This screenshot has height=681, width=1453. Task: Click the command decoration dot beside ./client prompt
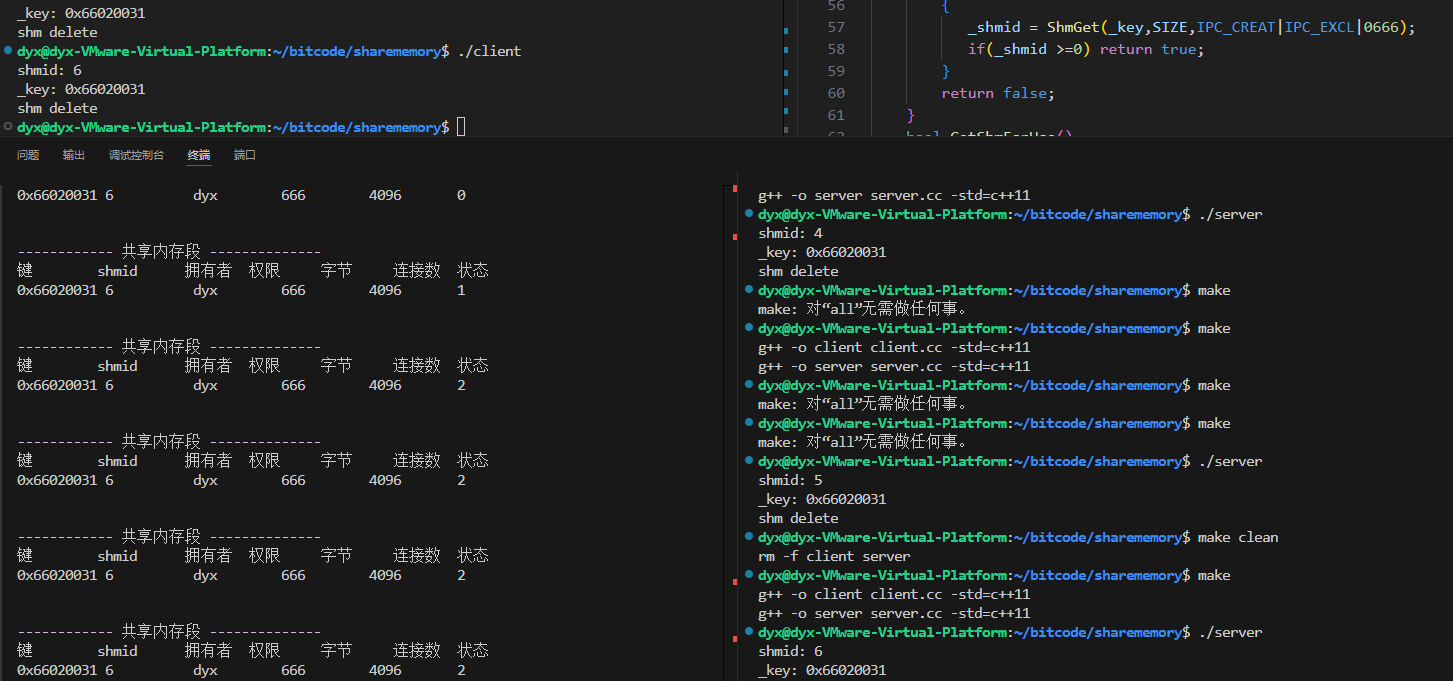8,51
